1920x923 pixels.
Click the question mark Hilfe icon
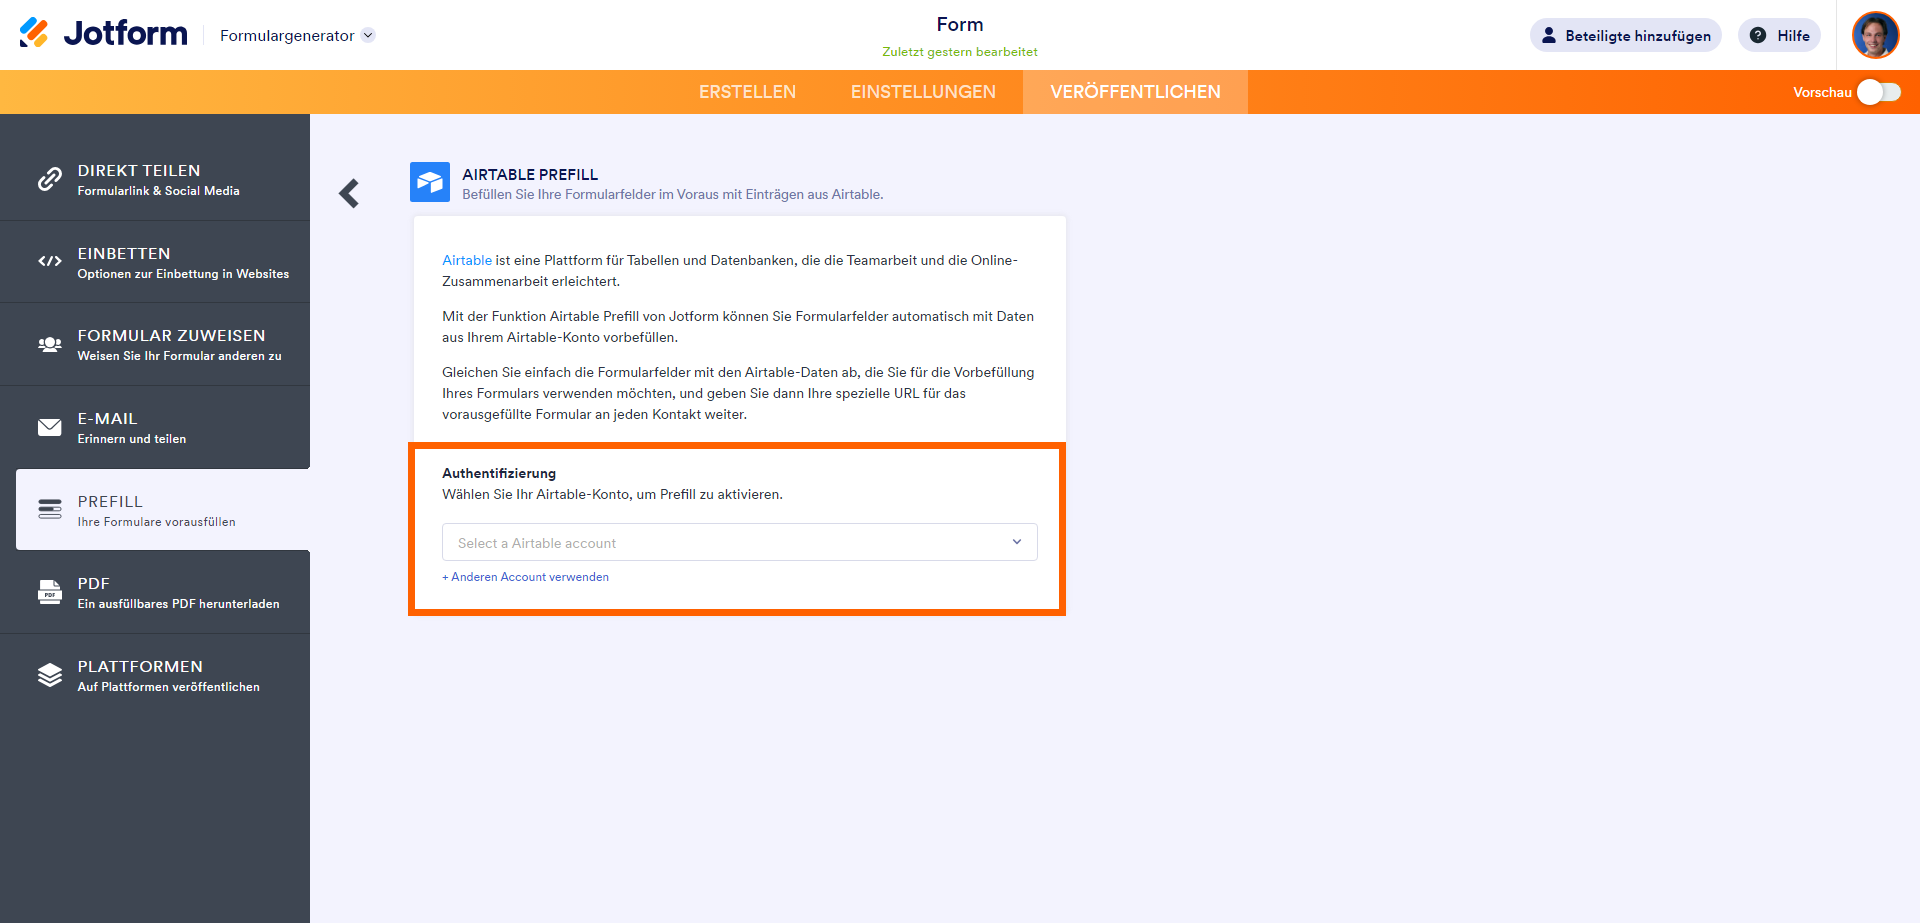1758,35
